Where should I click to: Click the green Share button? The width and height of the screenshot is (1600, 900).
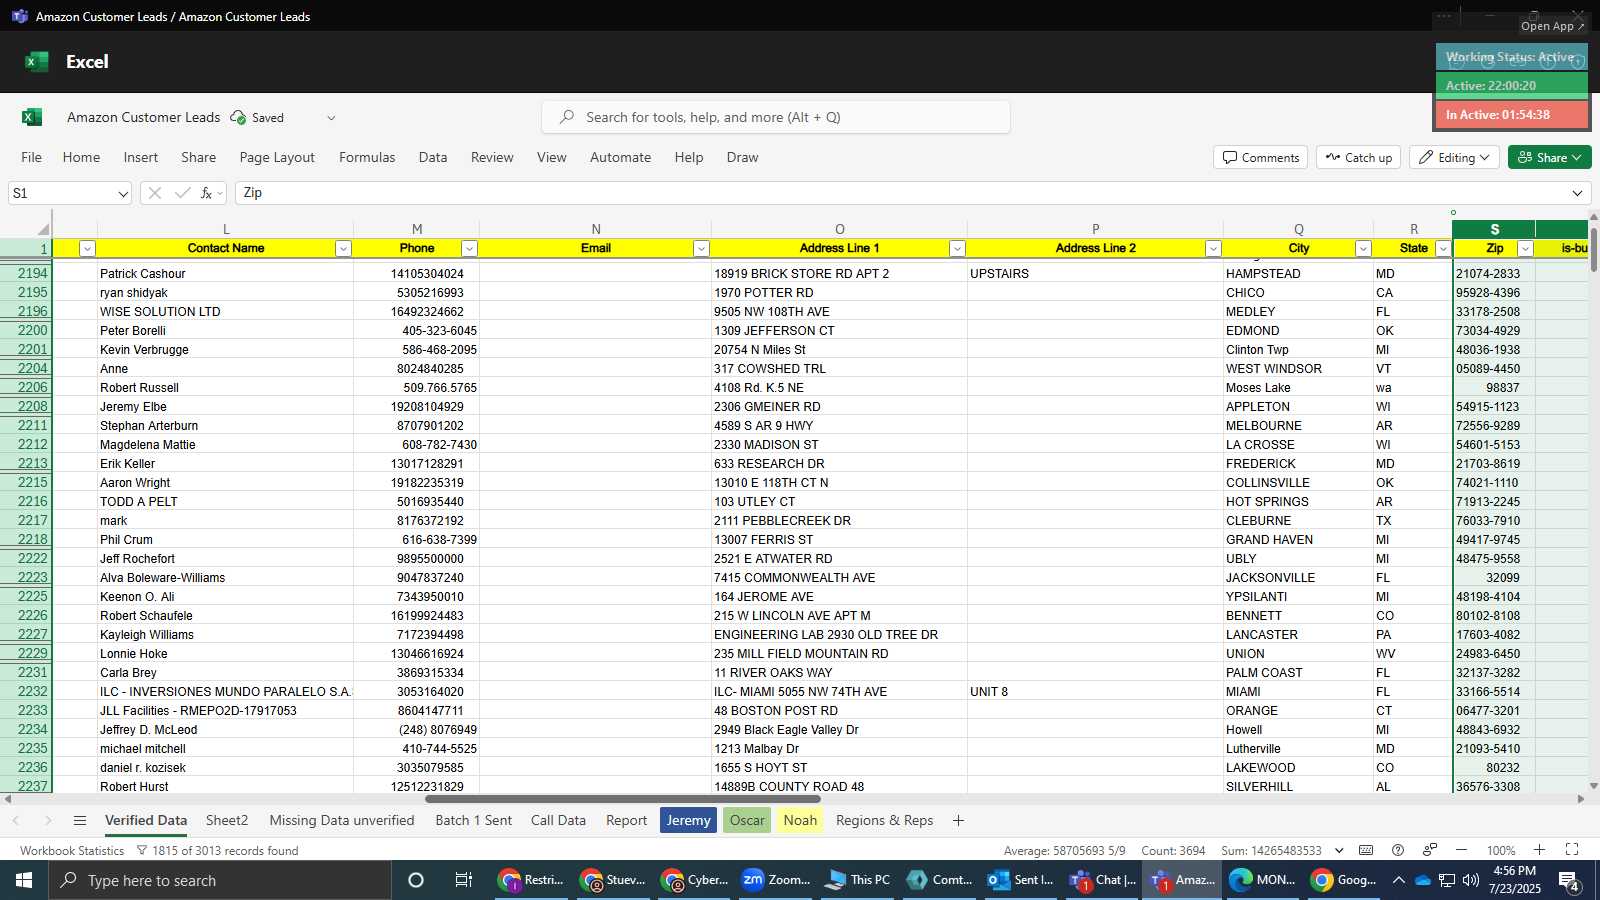point(1549,157)
